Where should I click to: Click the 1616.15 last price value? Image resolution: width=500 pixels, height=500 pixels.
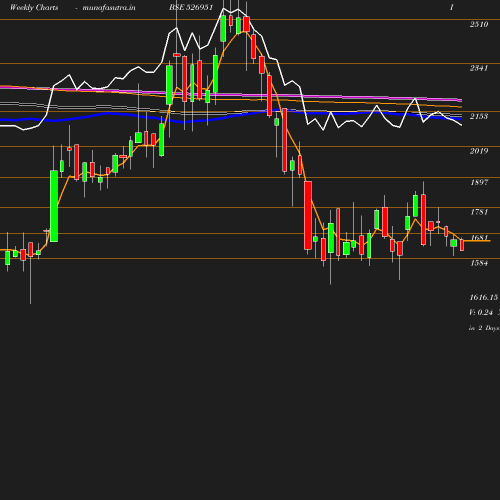tap(484, 297)
